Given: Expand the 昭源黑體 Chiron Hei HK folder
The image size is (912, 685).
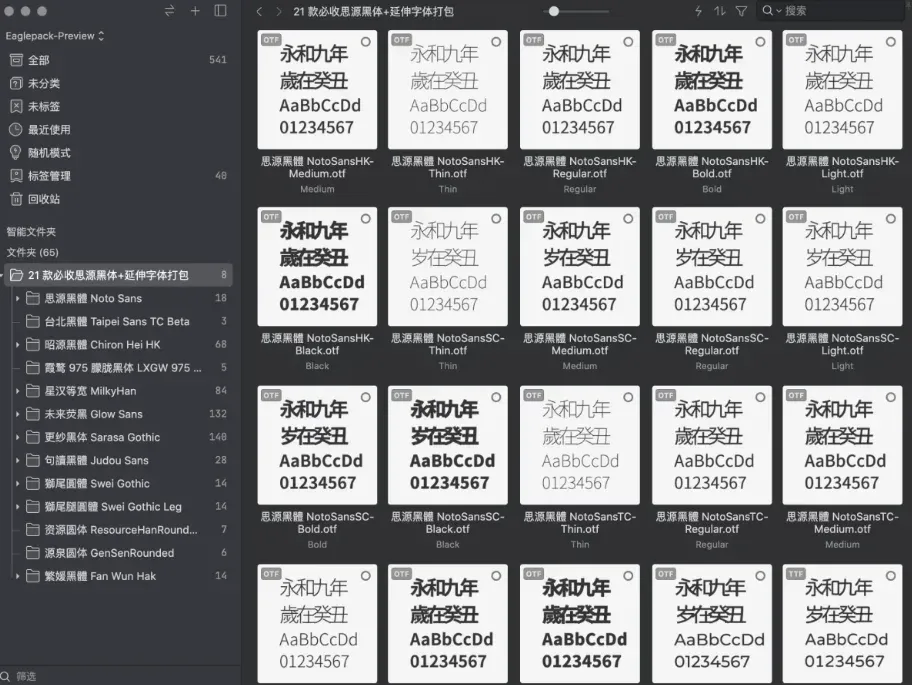Looking at the screenshot, I should [17, 344].
